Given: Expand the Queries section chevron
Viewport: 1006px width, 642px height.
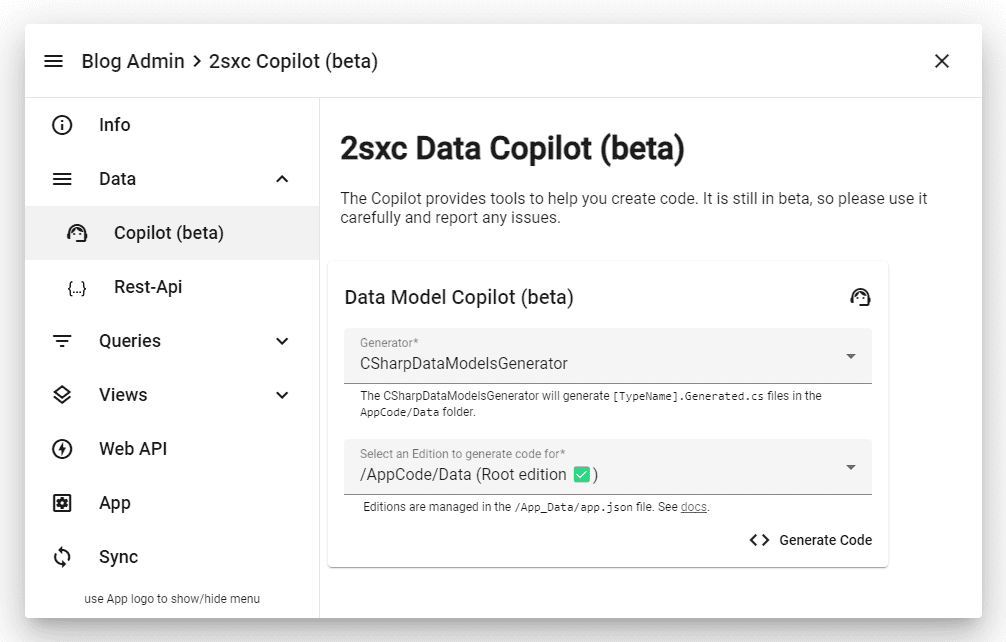Looking at the screenshot, I should [x=282, y=341].
